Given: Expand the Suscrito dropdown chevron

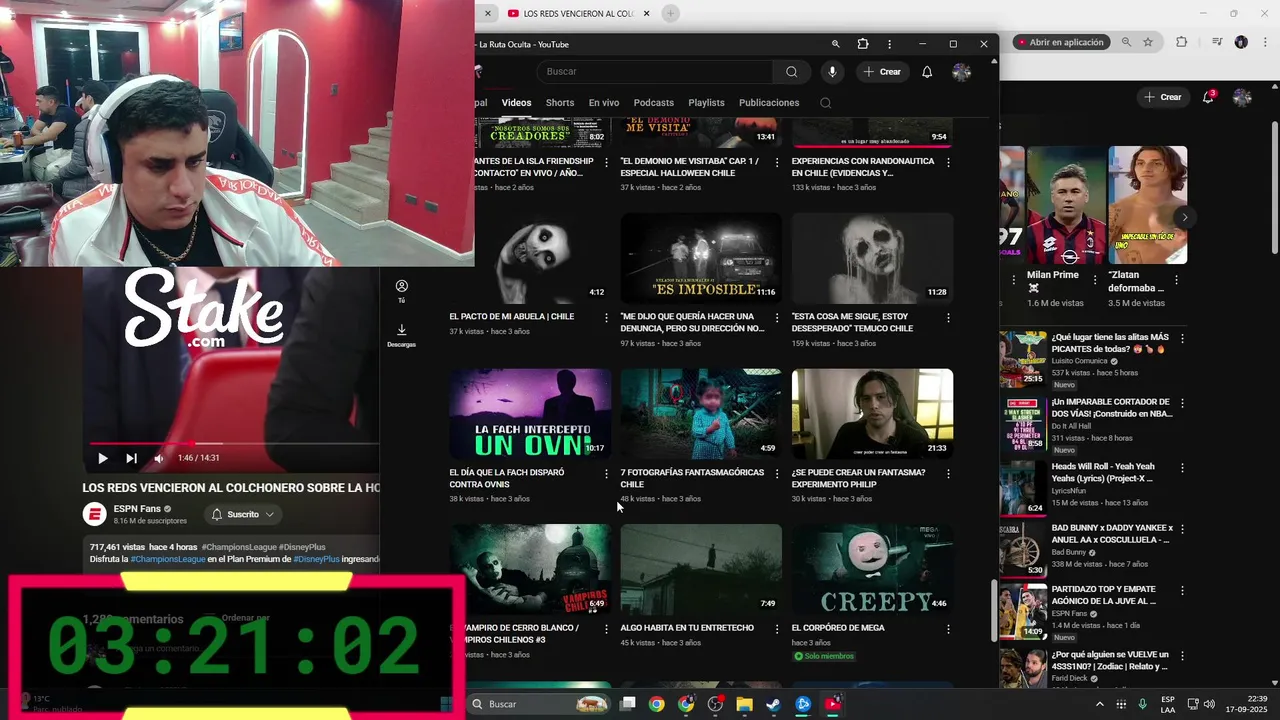Looking at the screenshot, I should 269,514.
